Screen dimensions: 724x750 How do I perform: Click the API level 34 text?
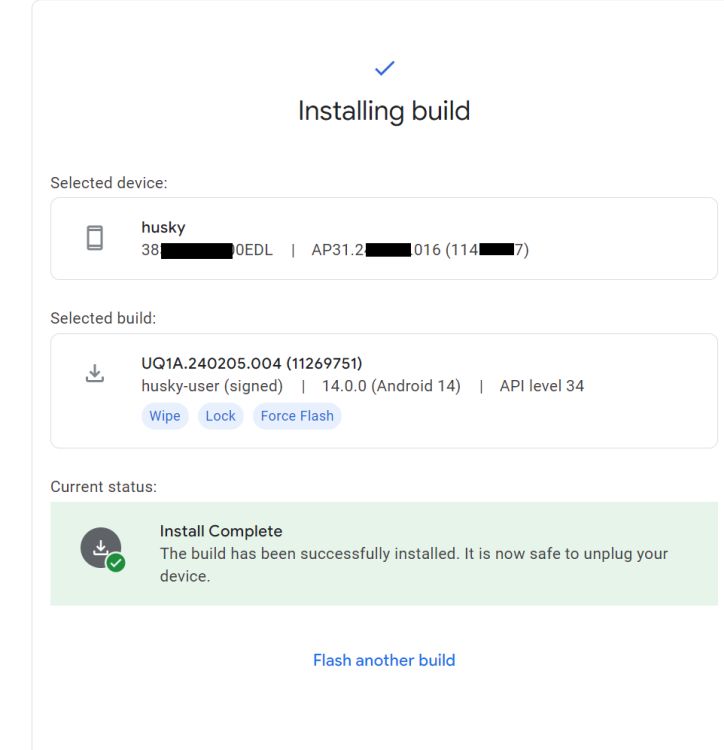[542, 386]
